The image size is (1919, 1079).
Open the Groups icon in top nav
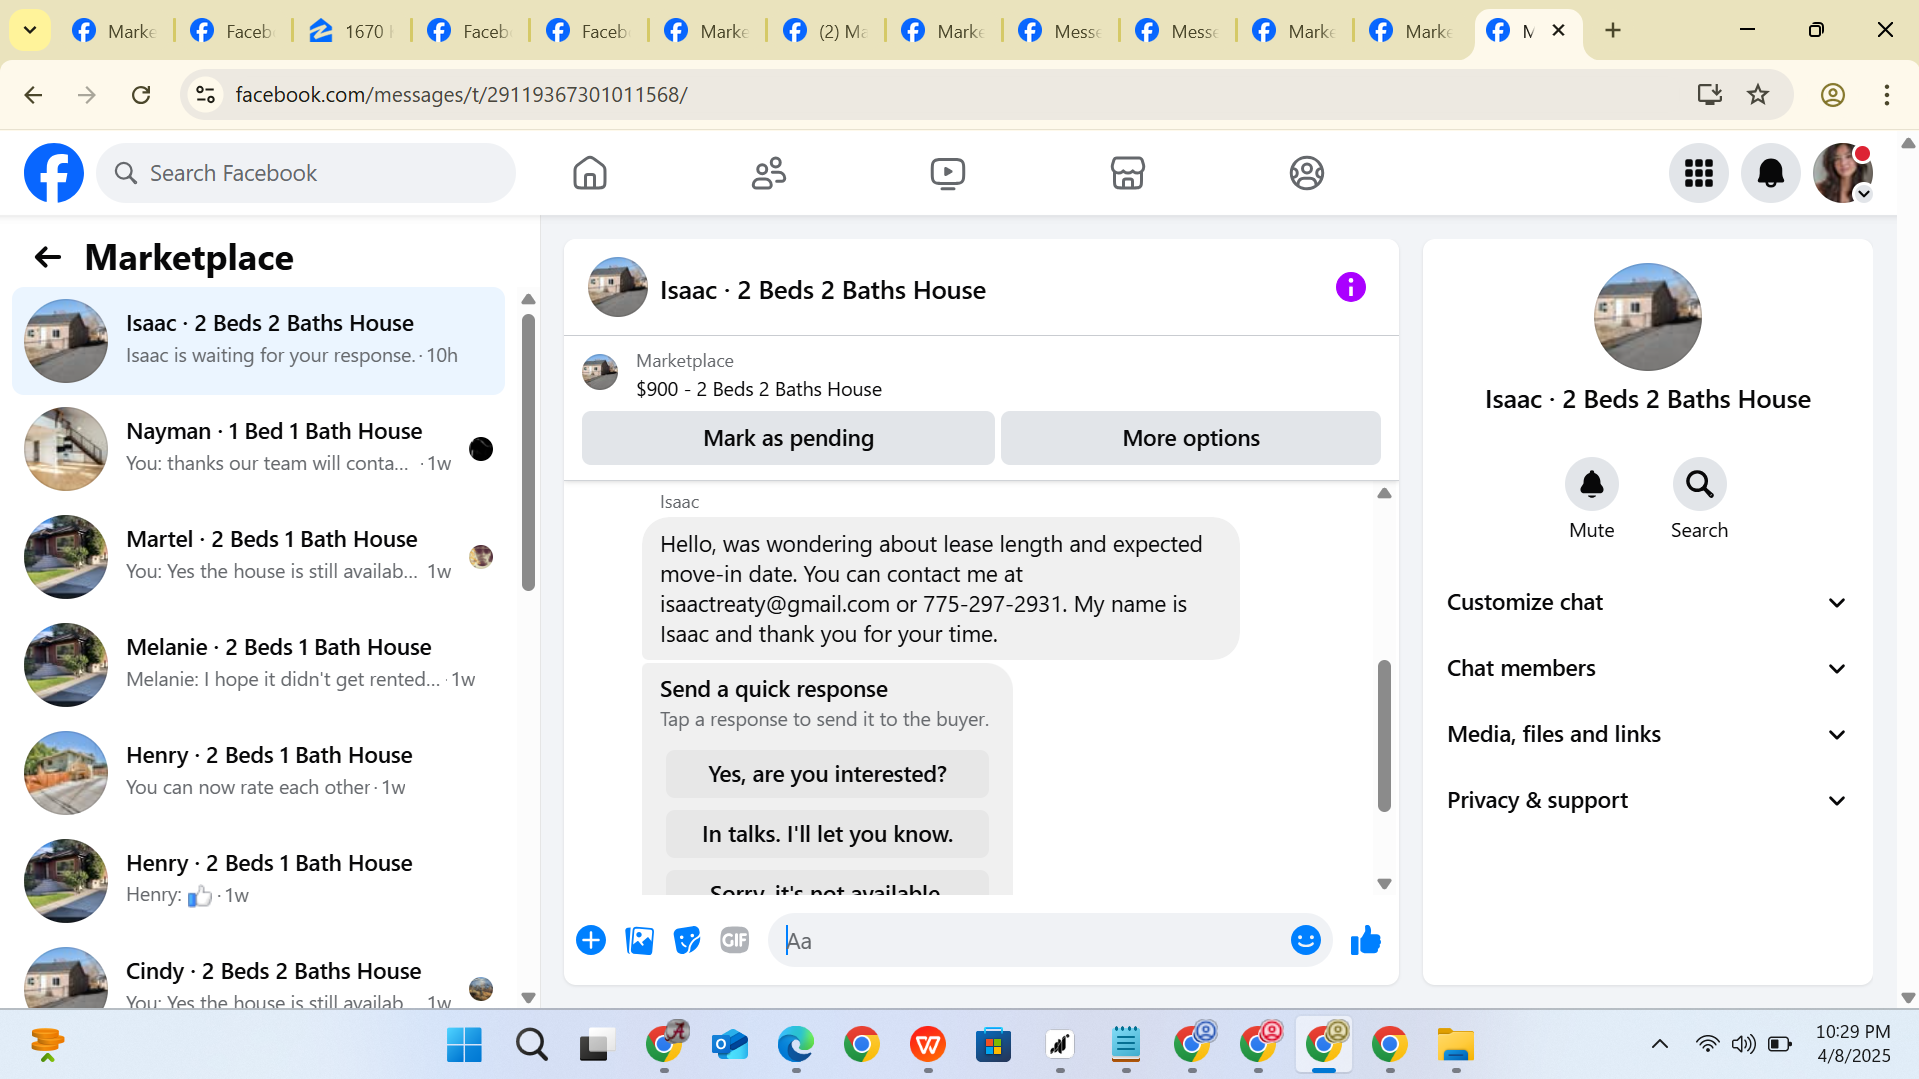[x=1306, y=173]
